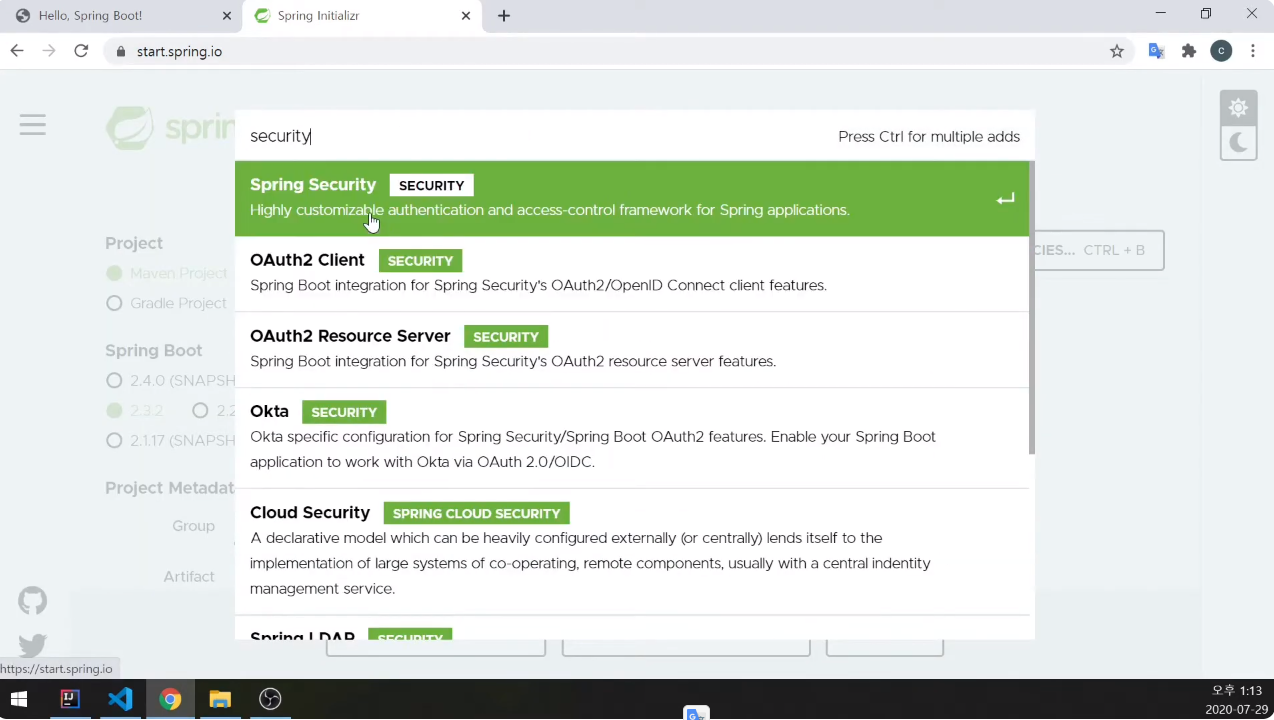Add the OAuth2 Client dependency
This screenshot has height=720, width=1274.
(632, 274)
